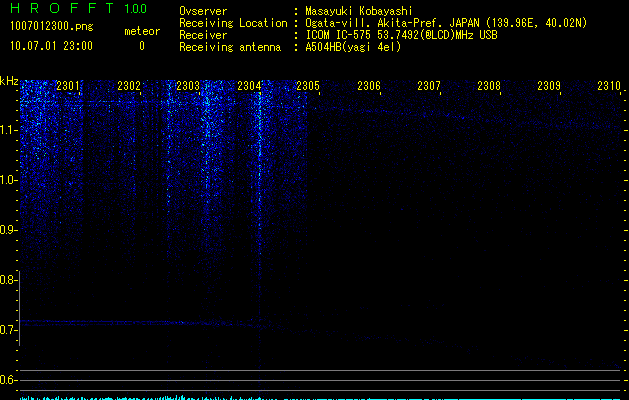
Task: Click the 2306 time marker
Action: coord(369,85)
